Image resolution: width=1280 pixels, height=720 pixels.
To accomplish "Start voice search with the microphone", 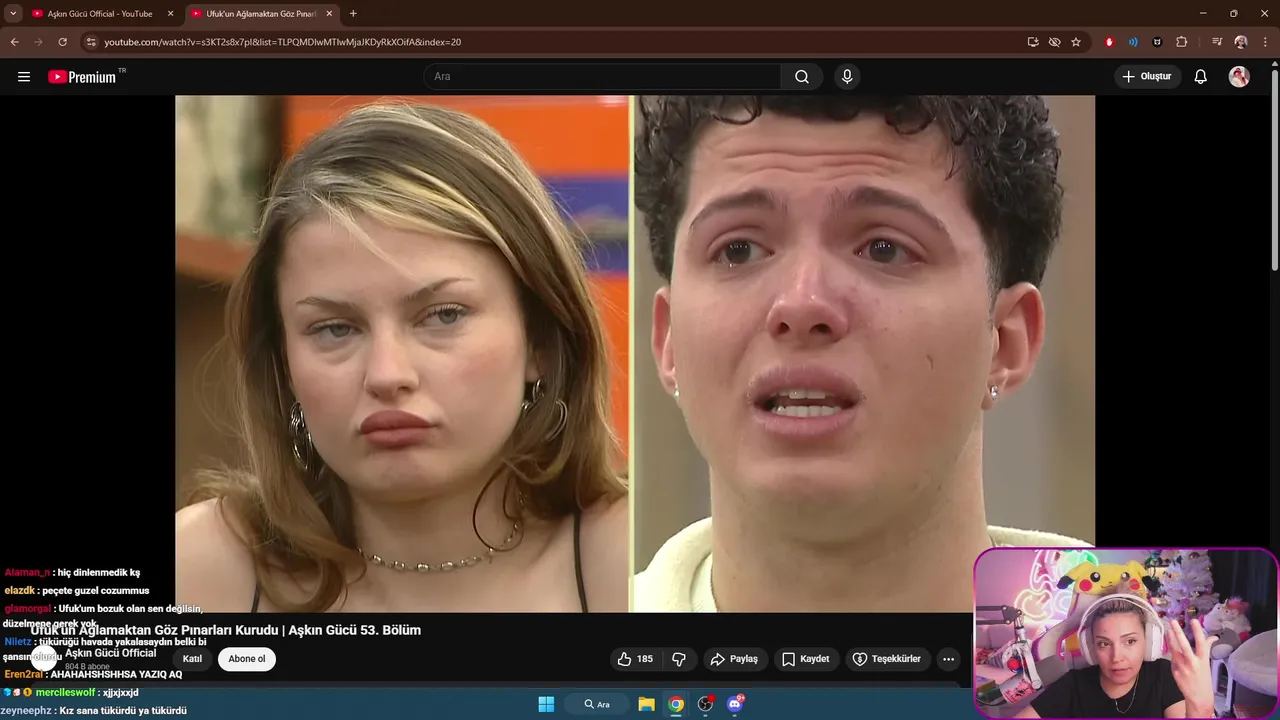I will click(x=847, y=77).
